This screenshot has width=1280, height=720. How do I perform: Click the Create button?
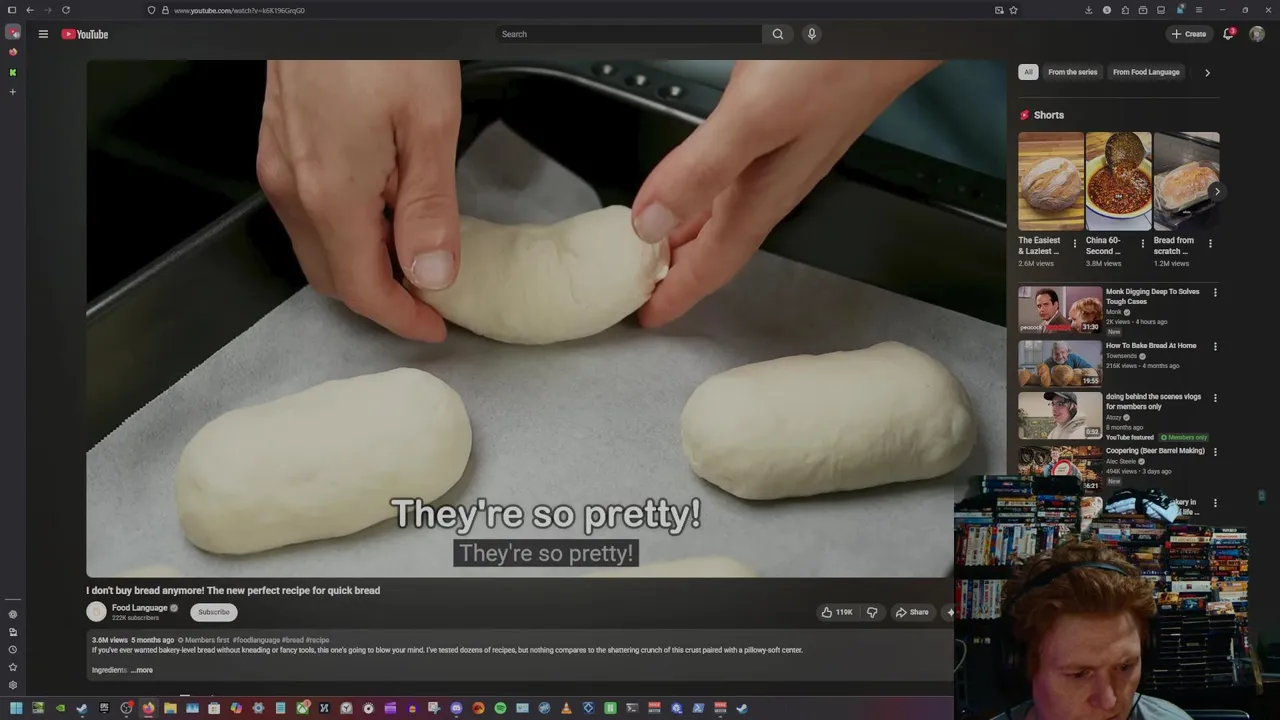click(x=1189, y=34)
